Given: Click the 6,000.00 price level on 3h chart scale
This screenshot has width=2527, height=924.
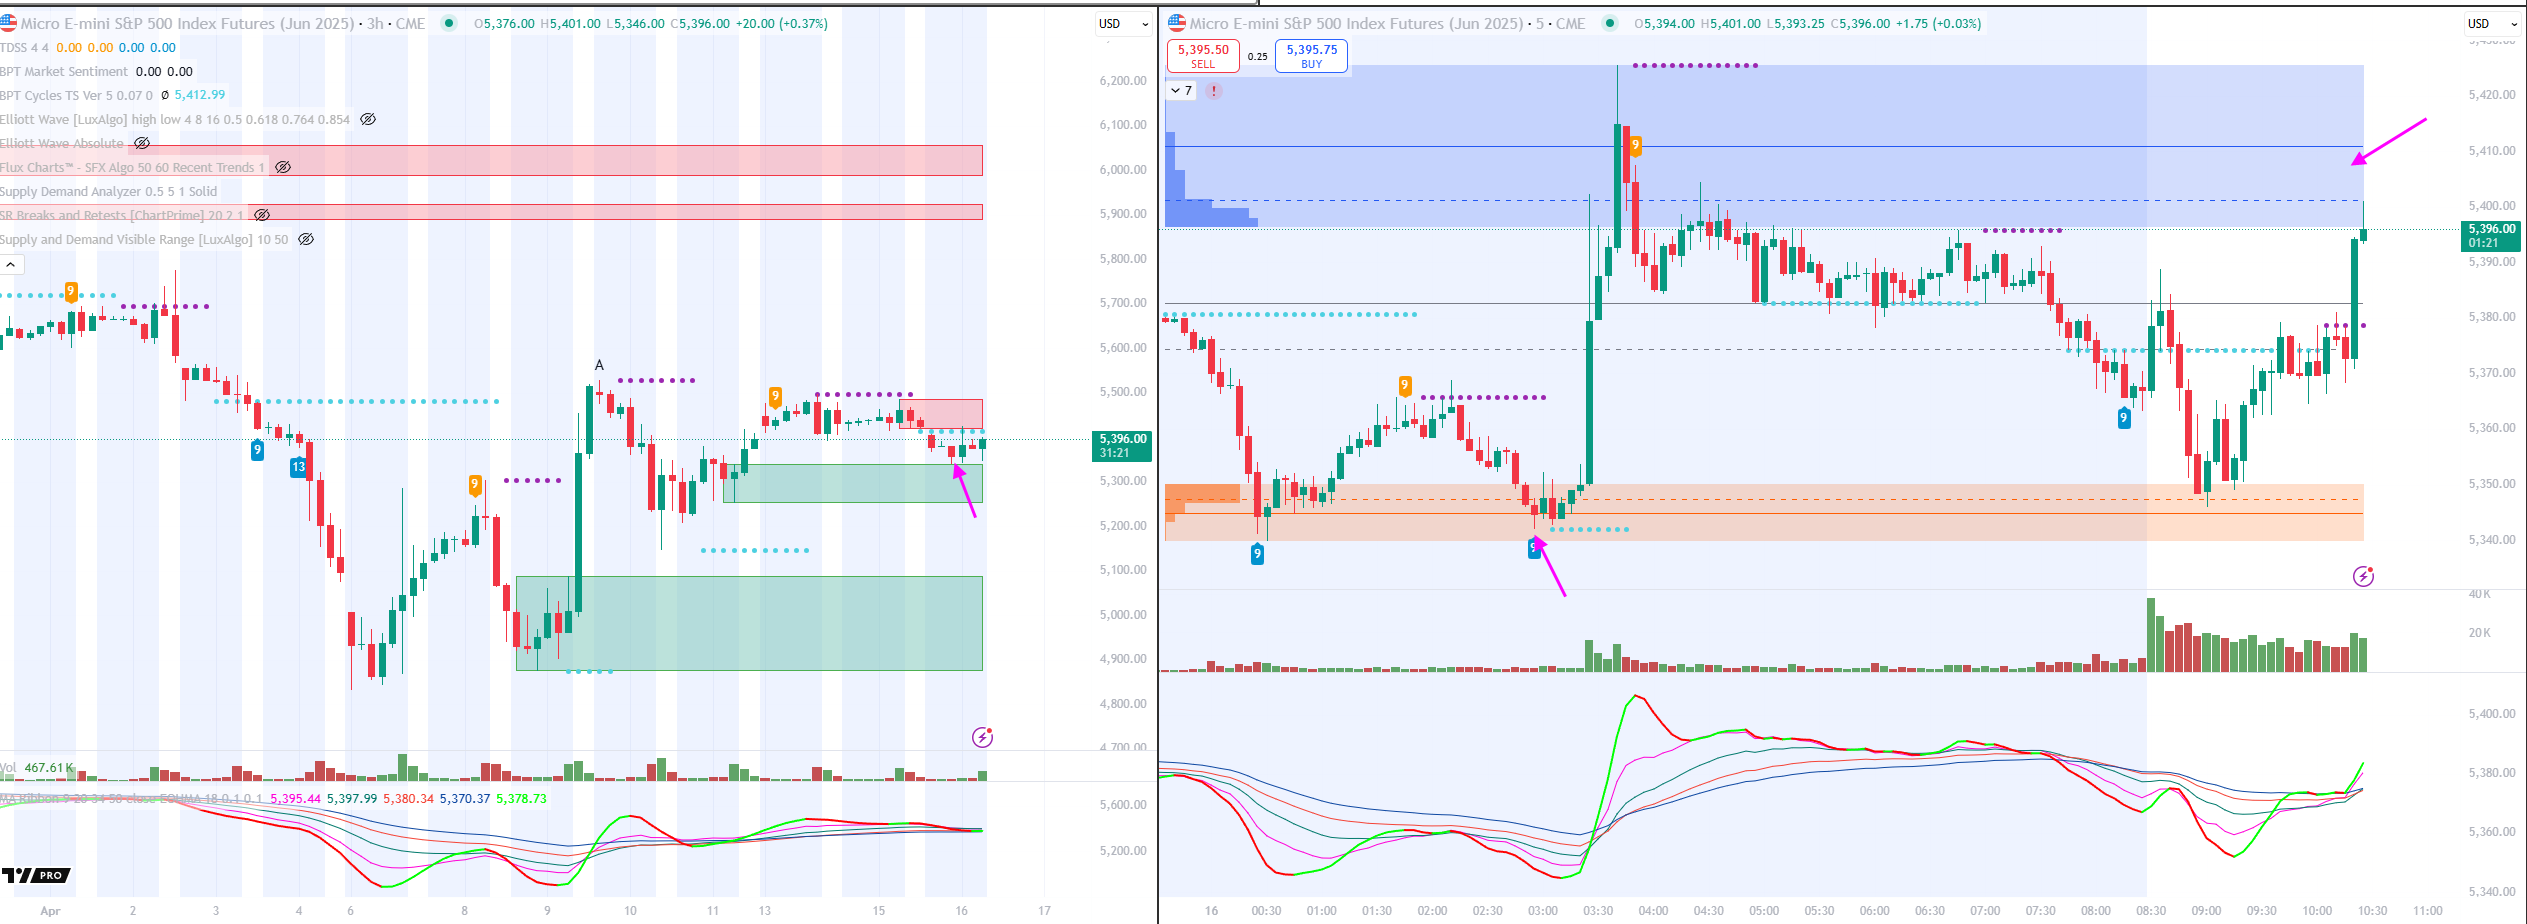Looking at the screenshot, I should pyautogui.click(x=1123, y=170).
